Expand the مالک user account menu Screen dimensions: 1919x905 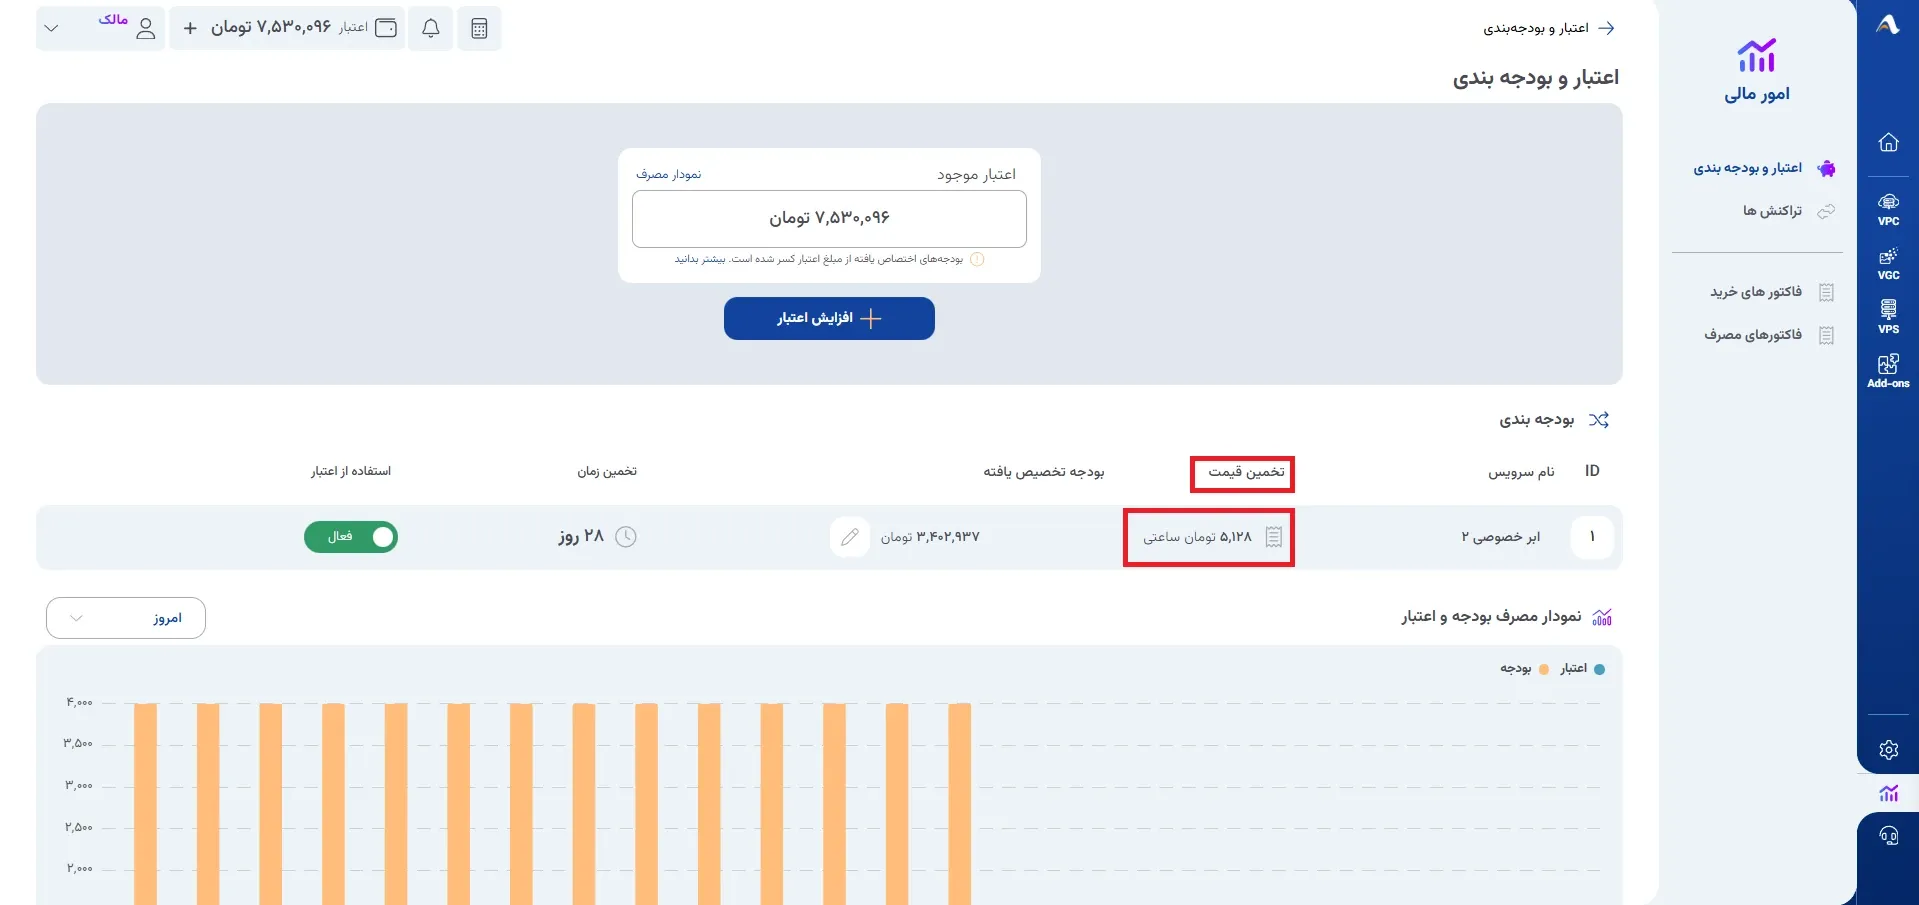point(100,28)
